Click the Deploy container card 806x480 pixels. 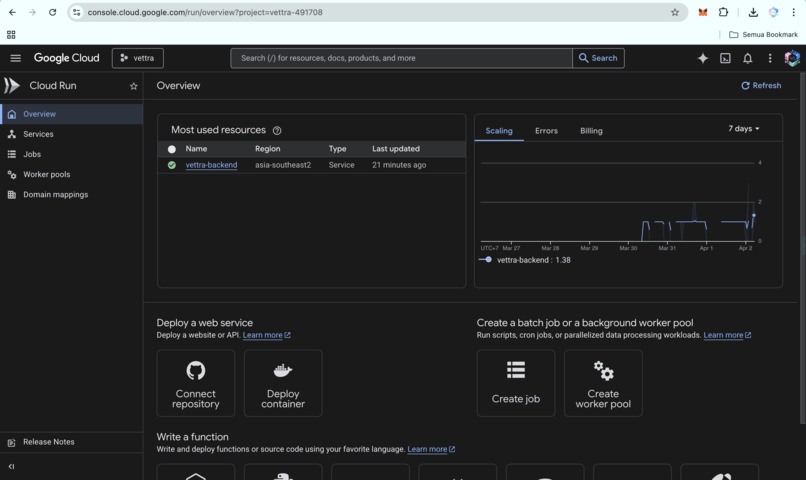pyautogui.click(x=283, y=383)
